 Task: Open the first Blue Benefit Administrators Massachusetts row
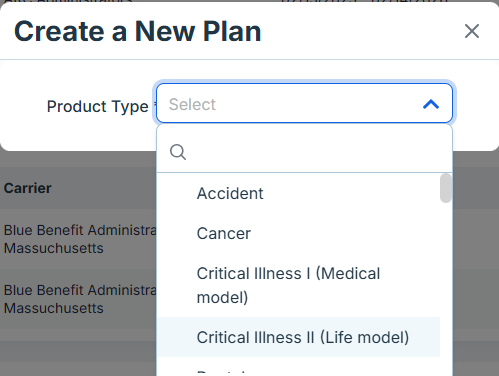(x=79, y=239)
